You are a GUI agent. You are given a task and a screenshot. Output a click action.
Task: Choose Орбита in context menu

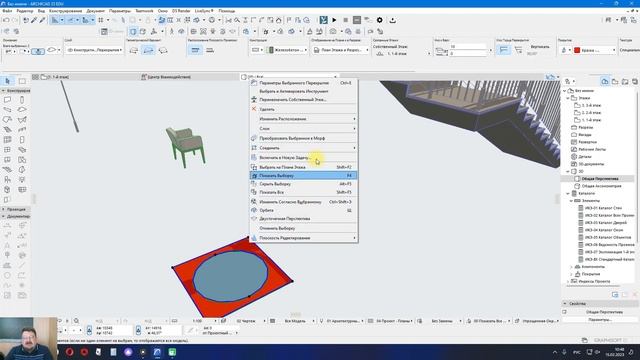pos(303,210)
